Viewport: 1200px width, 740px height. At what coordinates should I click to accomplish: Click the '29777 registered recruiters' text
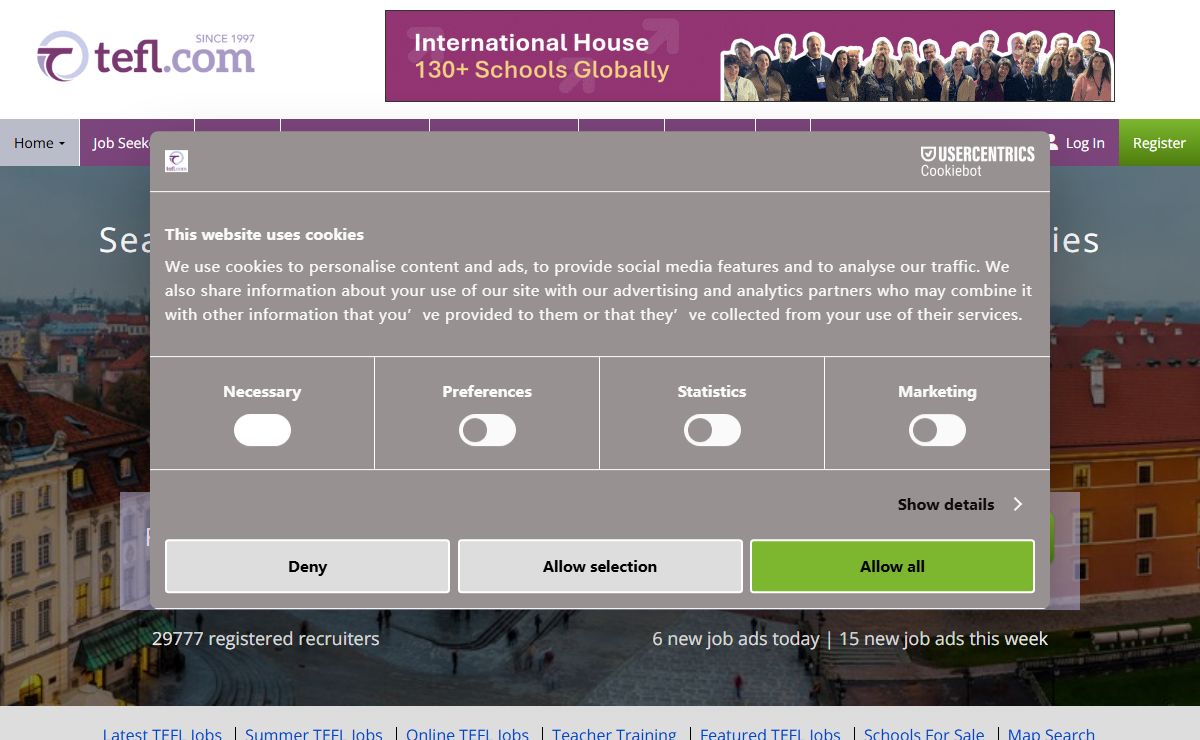pos(266,638)
